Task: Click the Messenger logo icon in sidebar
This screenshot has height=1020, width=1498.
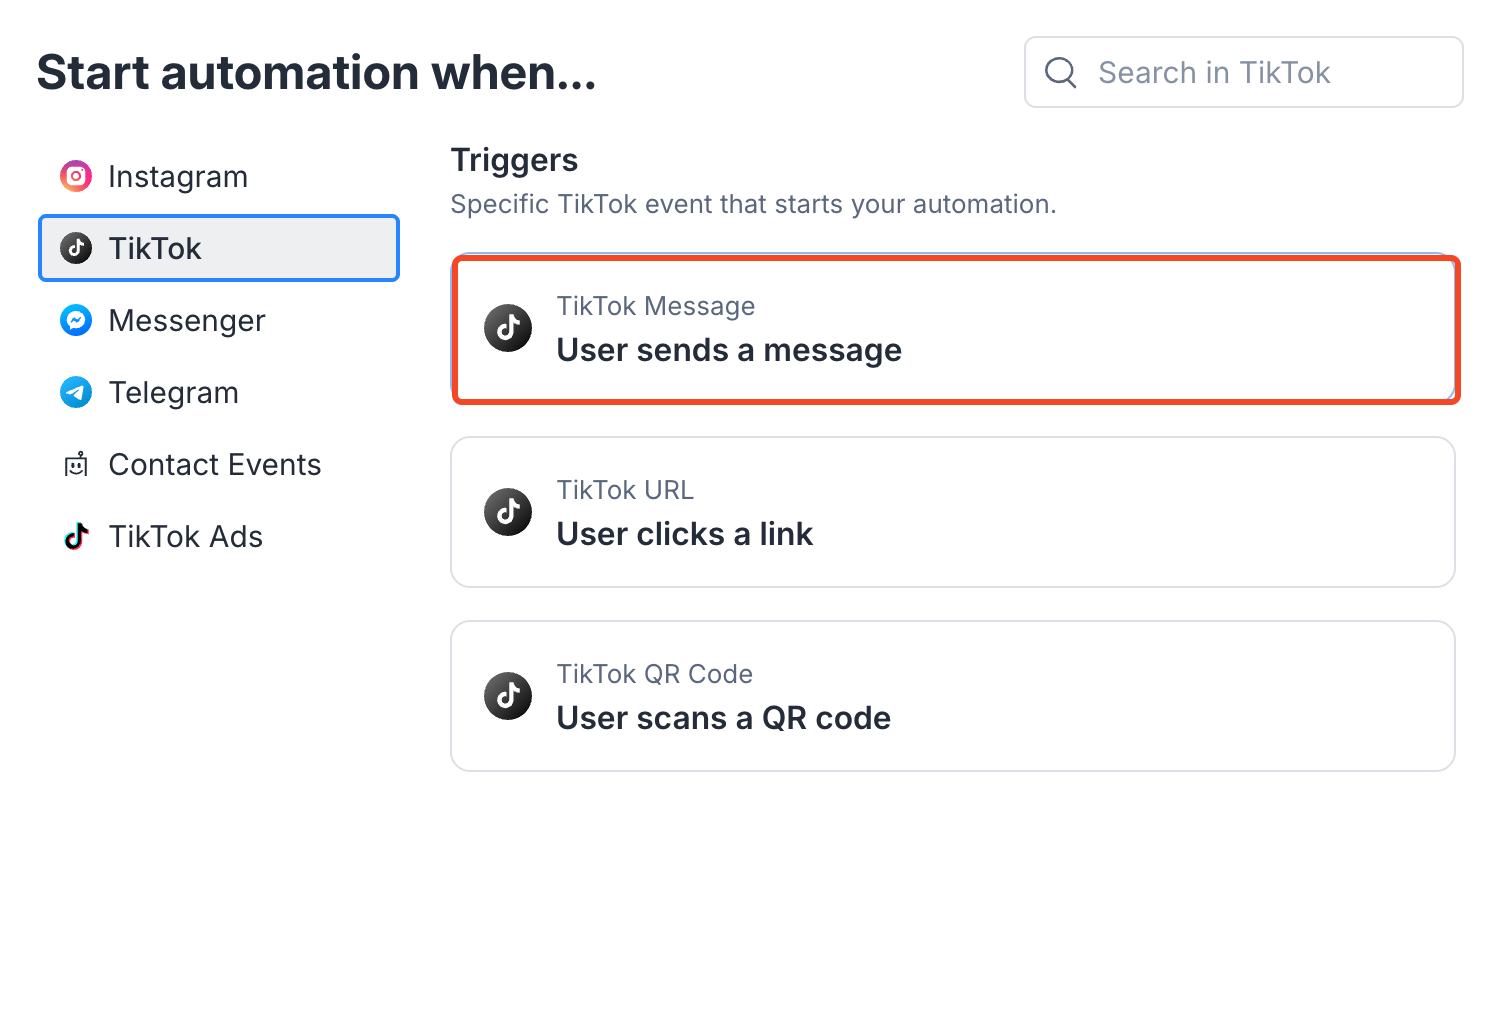Action: [76, 320]
